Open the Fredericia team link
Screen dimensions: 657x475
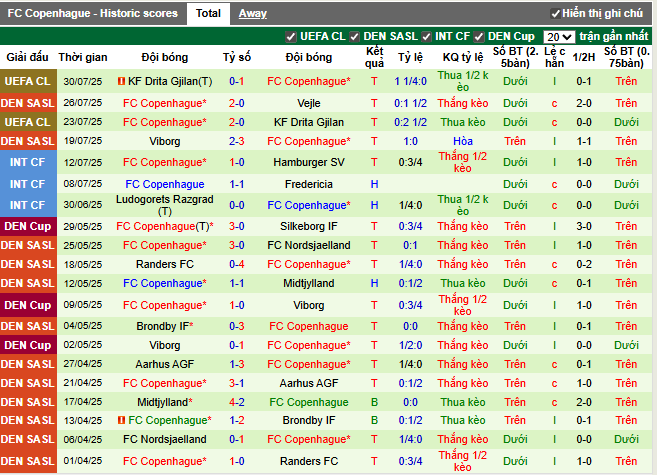click(x=309, y=184)
